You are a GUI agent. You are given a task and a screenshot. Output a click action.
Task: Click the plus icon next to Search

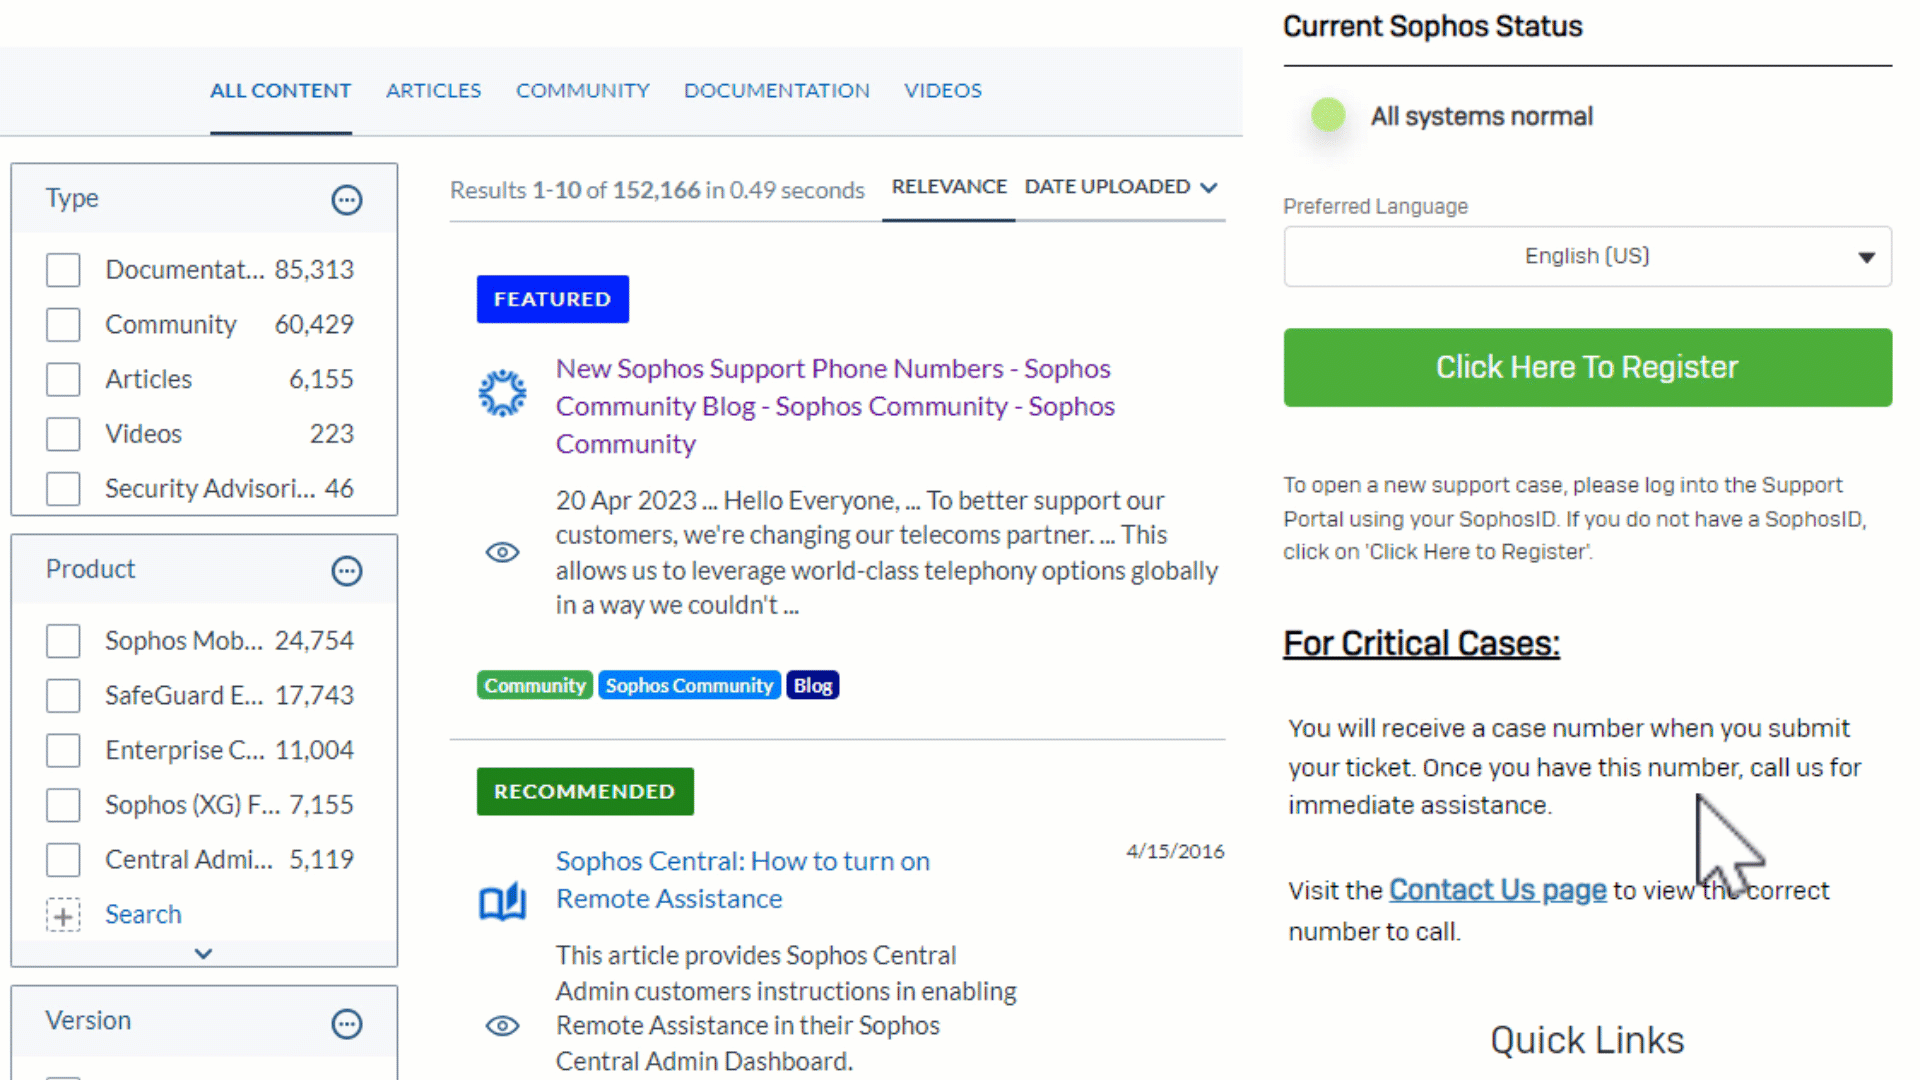pyautogui.click(x=63, y=914)
